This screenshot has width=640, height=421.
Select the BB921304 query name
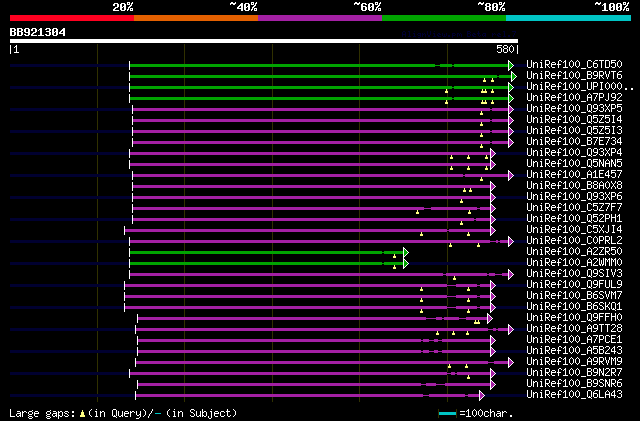pos(38,32)
